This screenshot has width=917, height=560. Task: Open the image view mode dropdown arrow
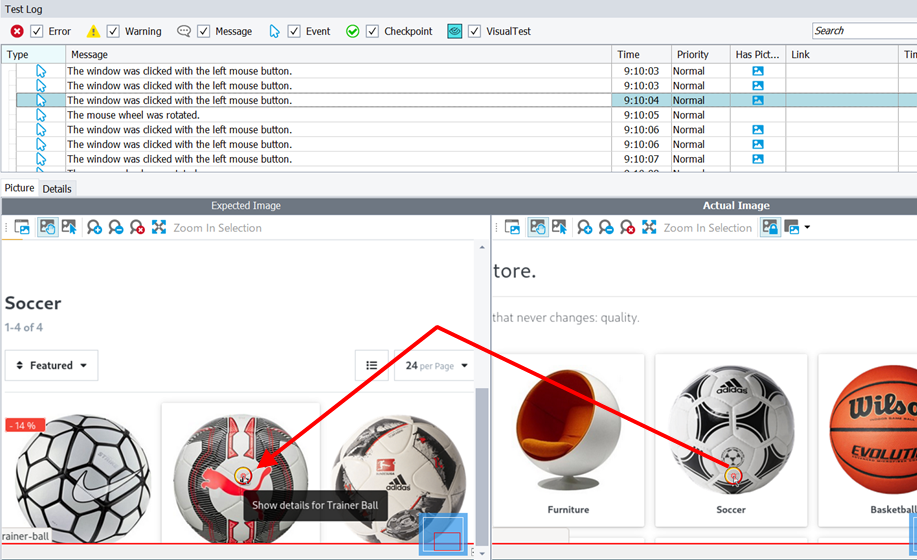click(x=807, y=228)
